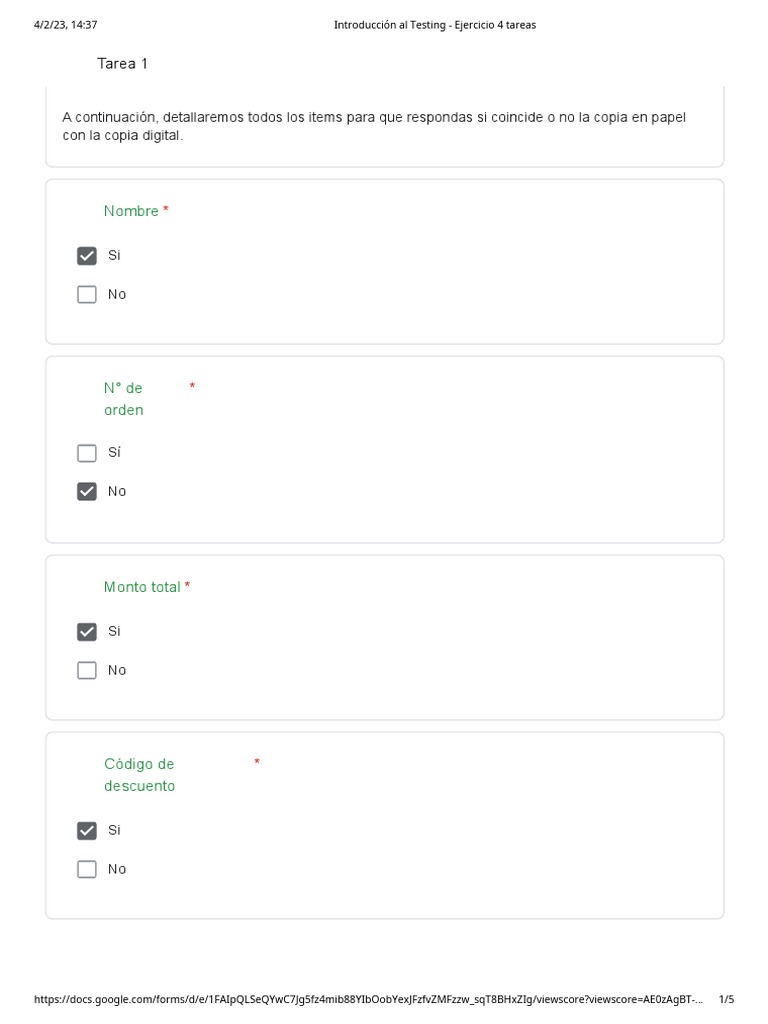Click the Tarea 1 section heading
Viewport: 768px width, 1024px height.
pyautogui.click(x=122, y=63)
